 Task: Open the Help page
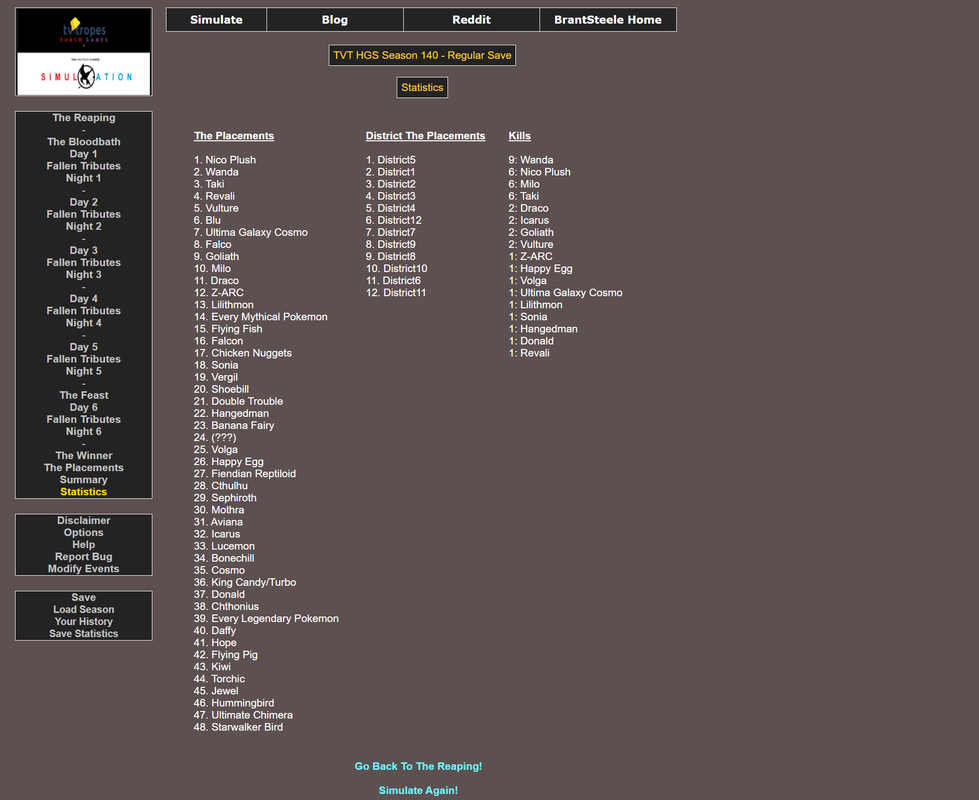coord(84,545)
